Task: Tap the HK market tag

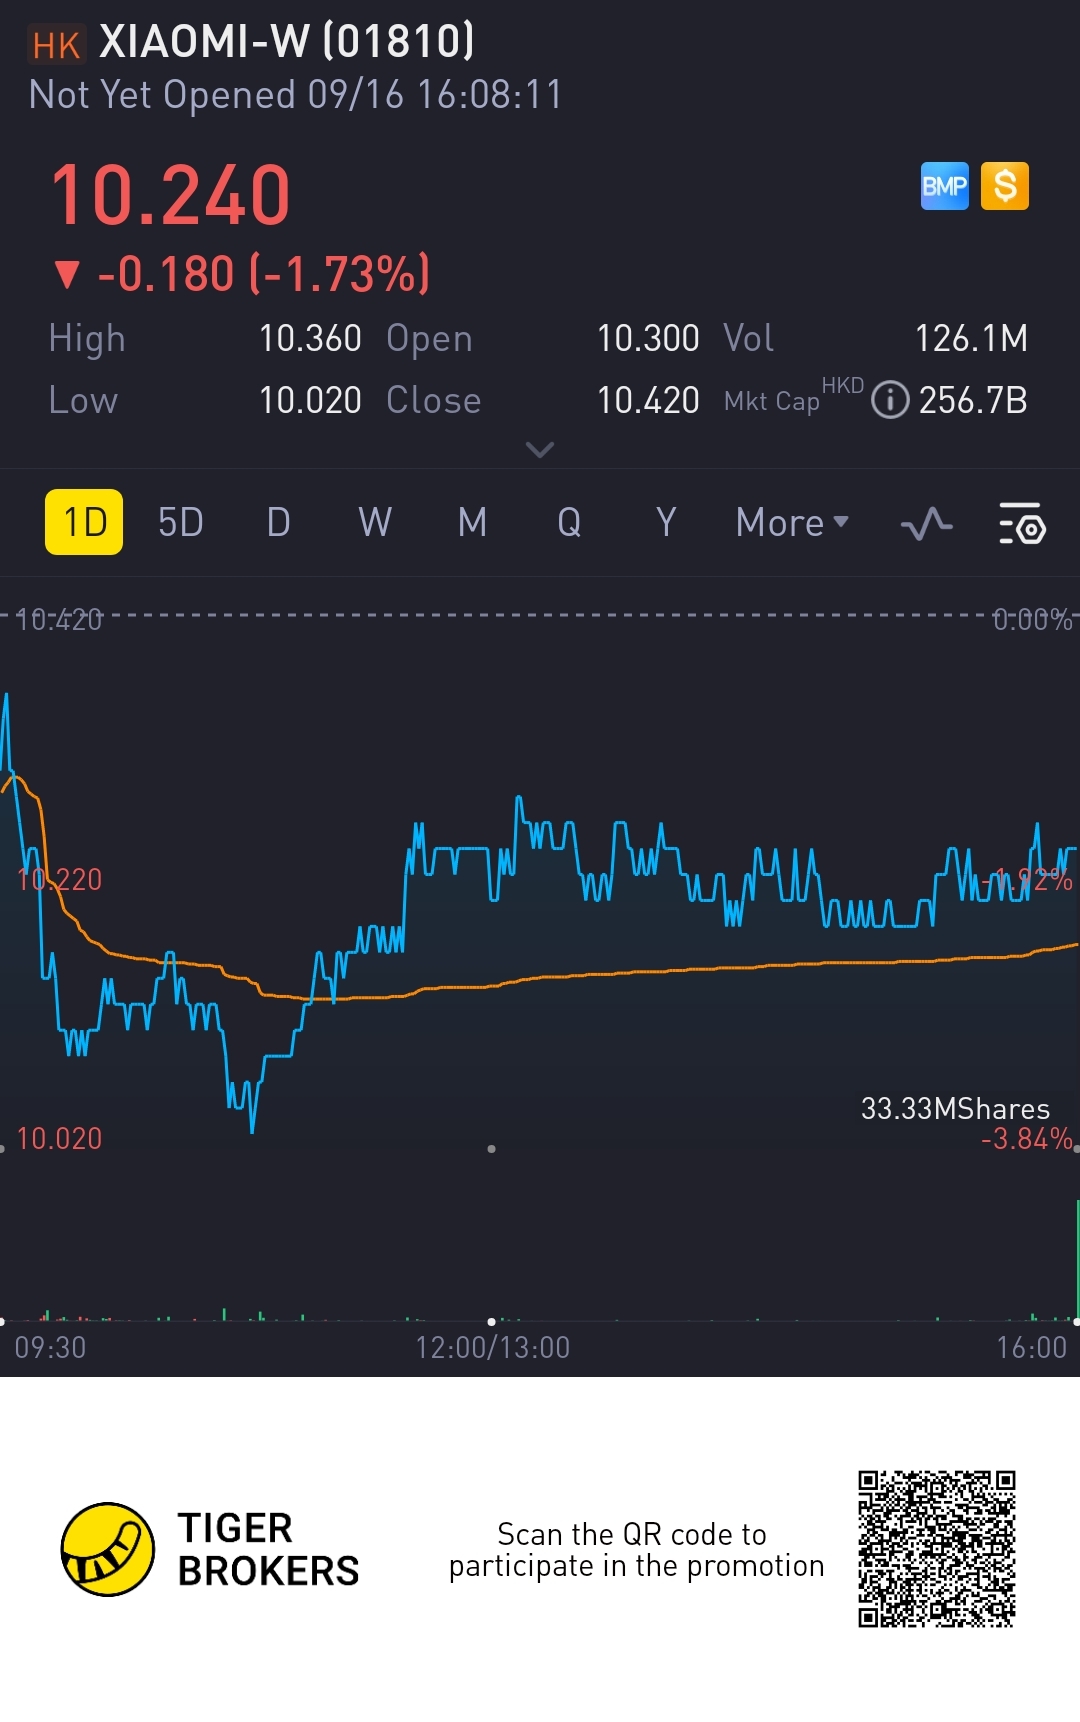Action: pos(56,45)
